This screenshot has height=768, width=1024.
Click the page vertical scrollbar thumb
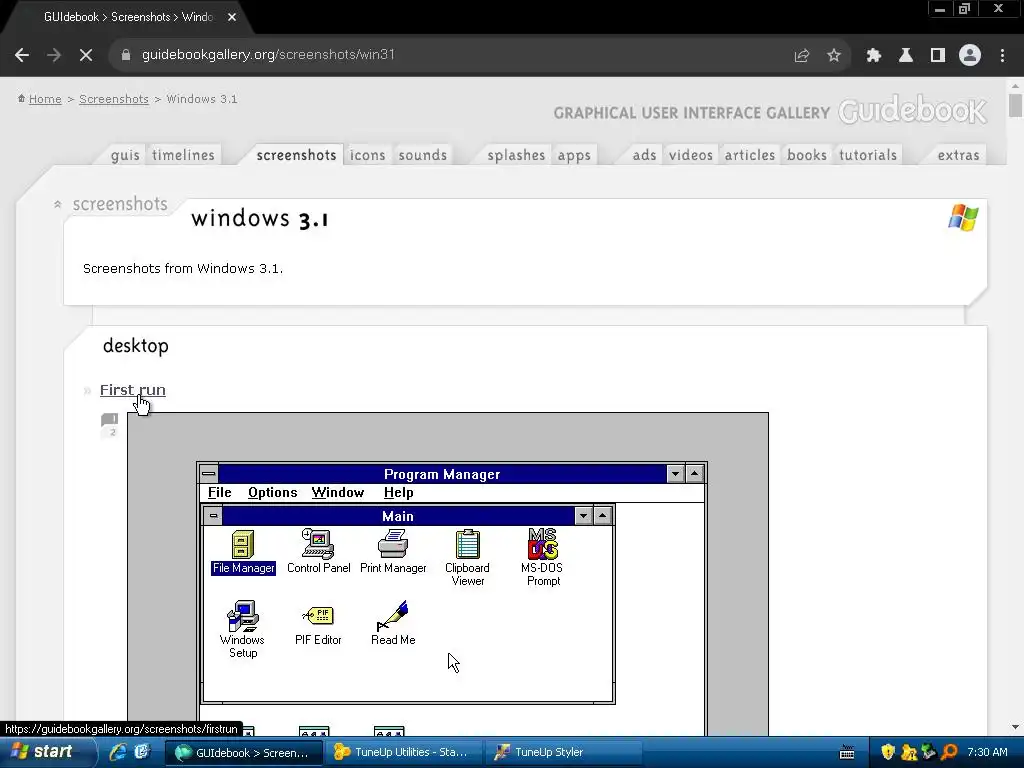coord(1015,105)
